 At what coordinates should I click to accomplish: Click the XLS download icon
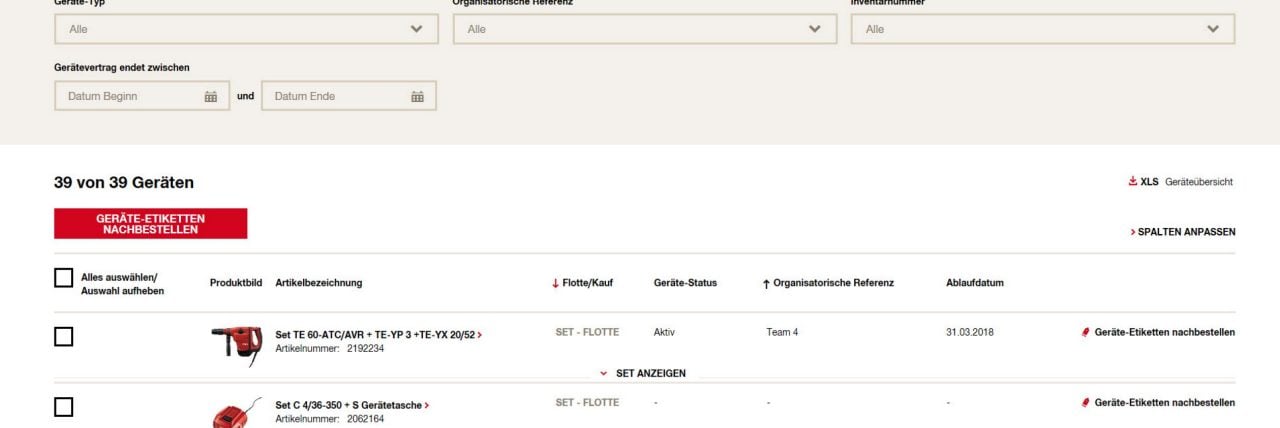click(1133, 182)
